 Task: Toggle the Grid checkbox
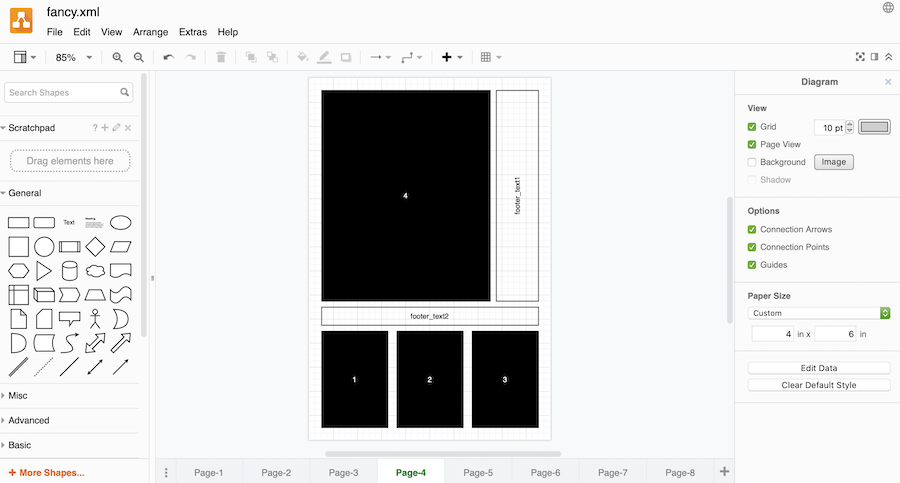(752, 127)
